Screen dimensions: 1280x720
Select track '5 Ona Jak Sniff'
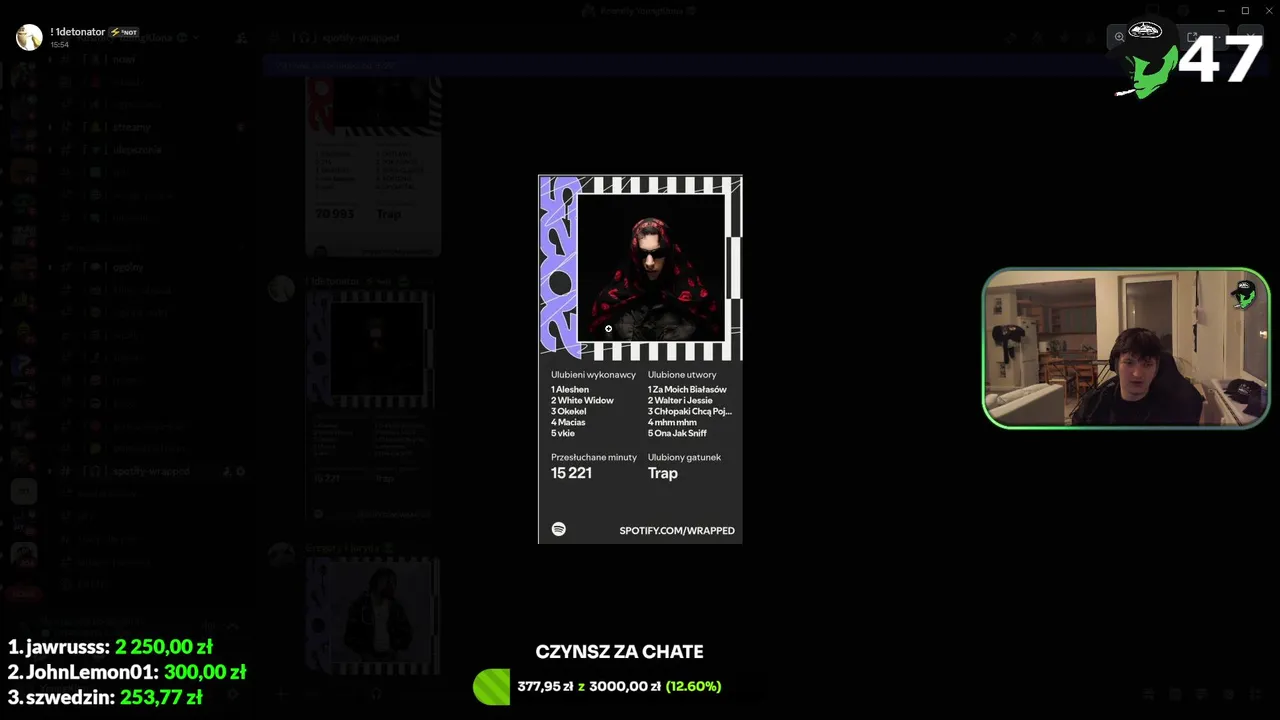coord(677,433)
